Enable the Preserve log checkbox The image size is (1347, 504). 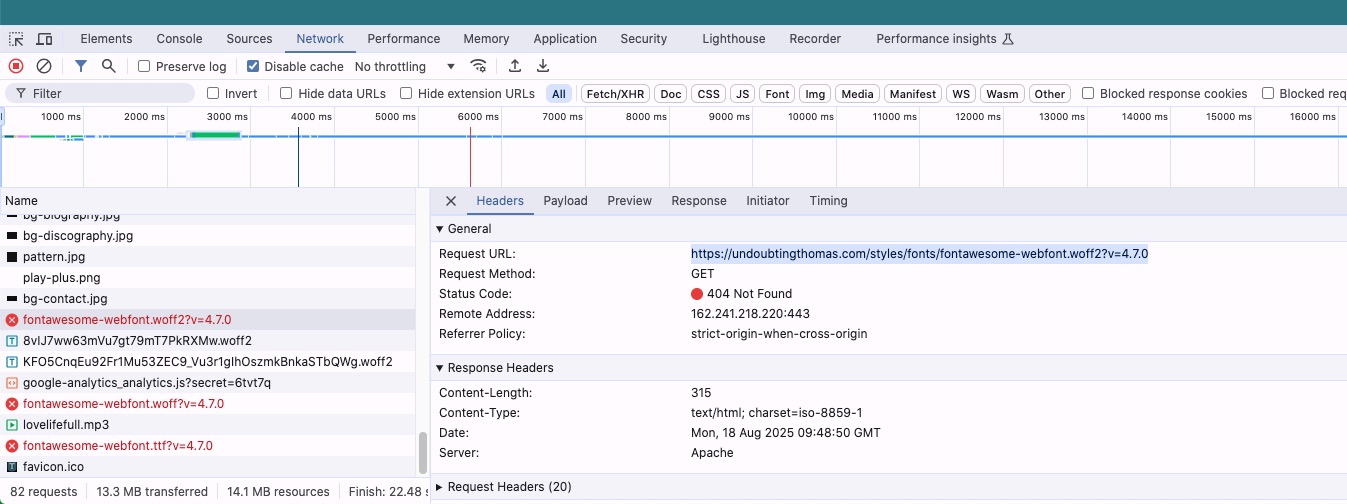144,67
